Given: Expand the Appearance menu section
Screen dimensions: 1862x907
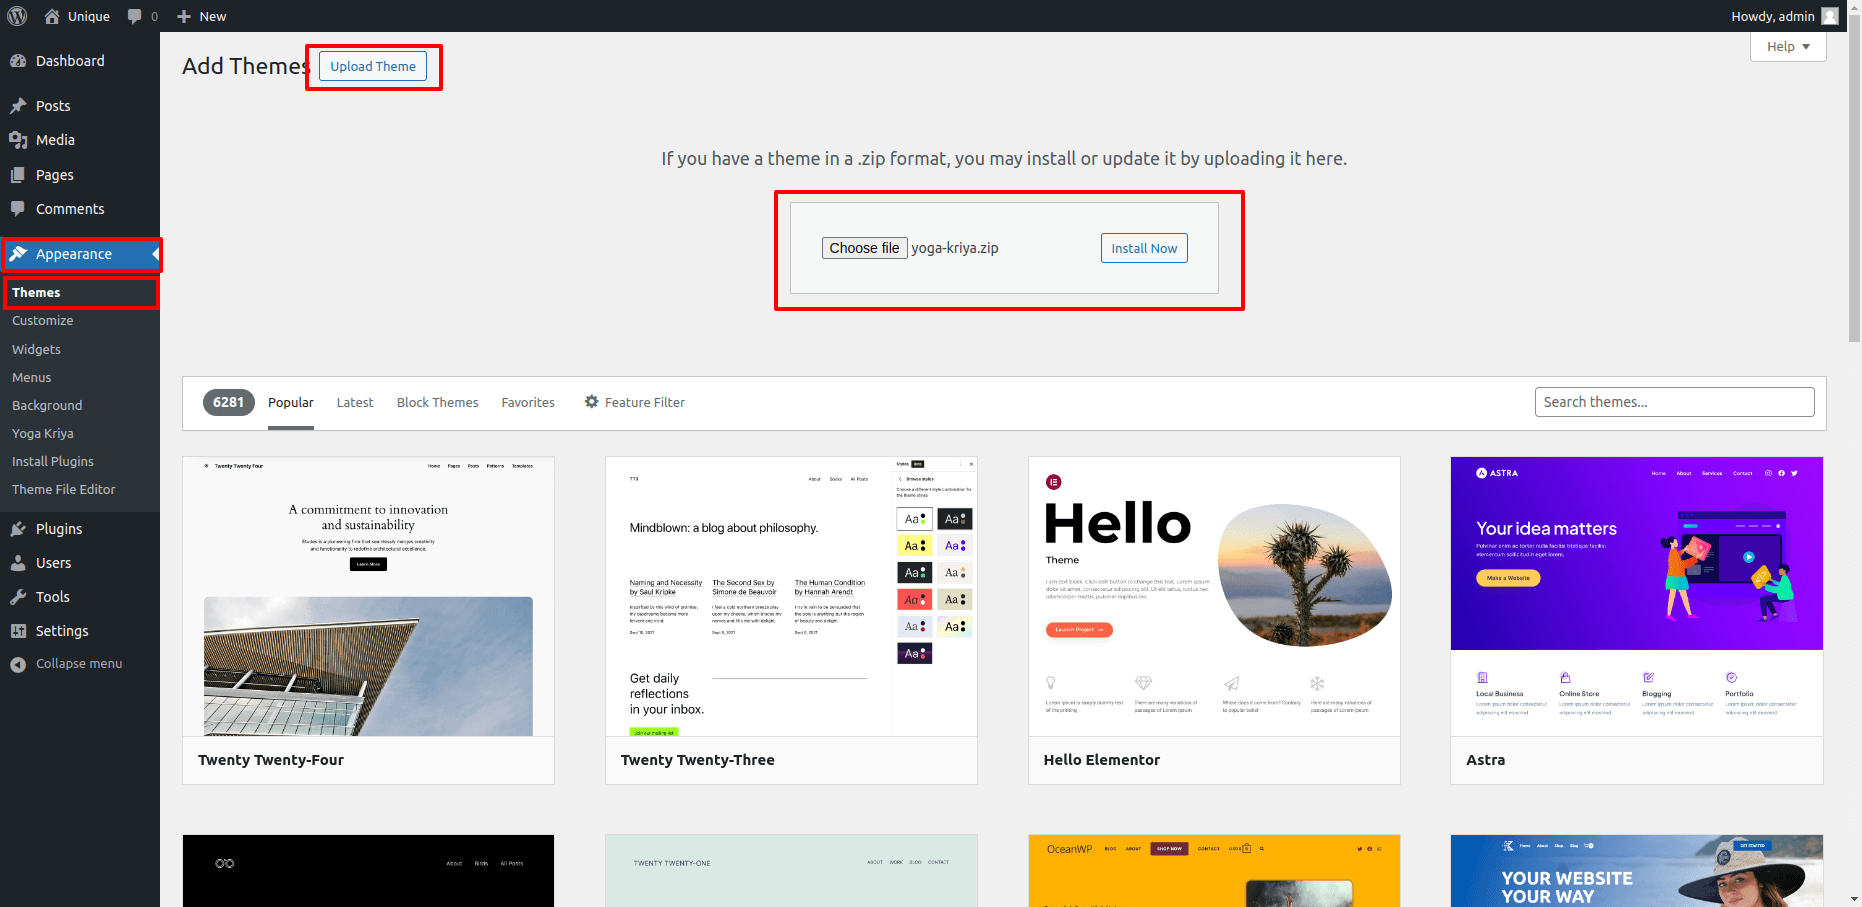Looking at the screenshot, I should [74, 254].
